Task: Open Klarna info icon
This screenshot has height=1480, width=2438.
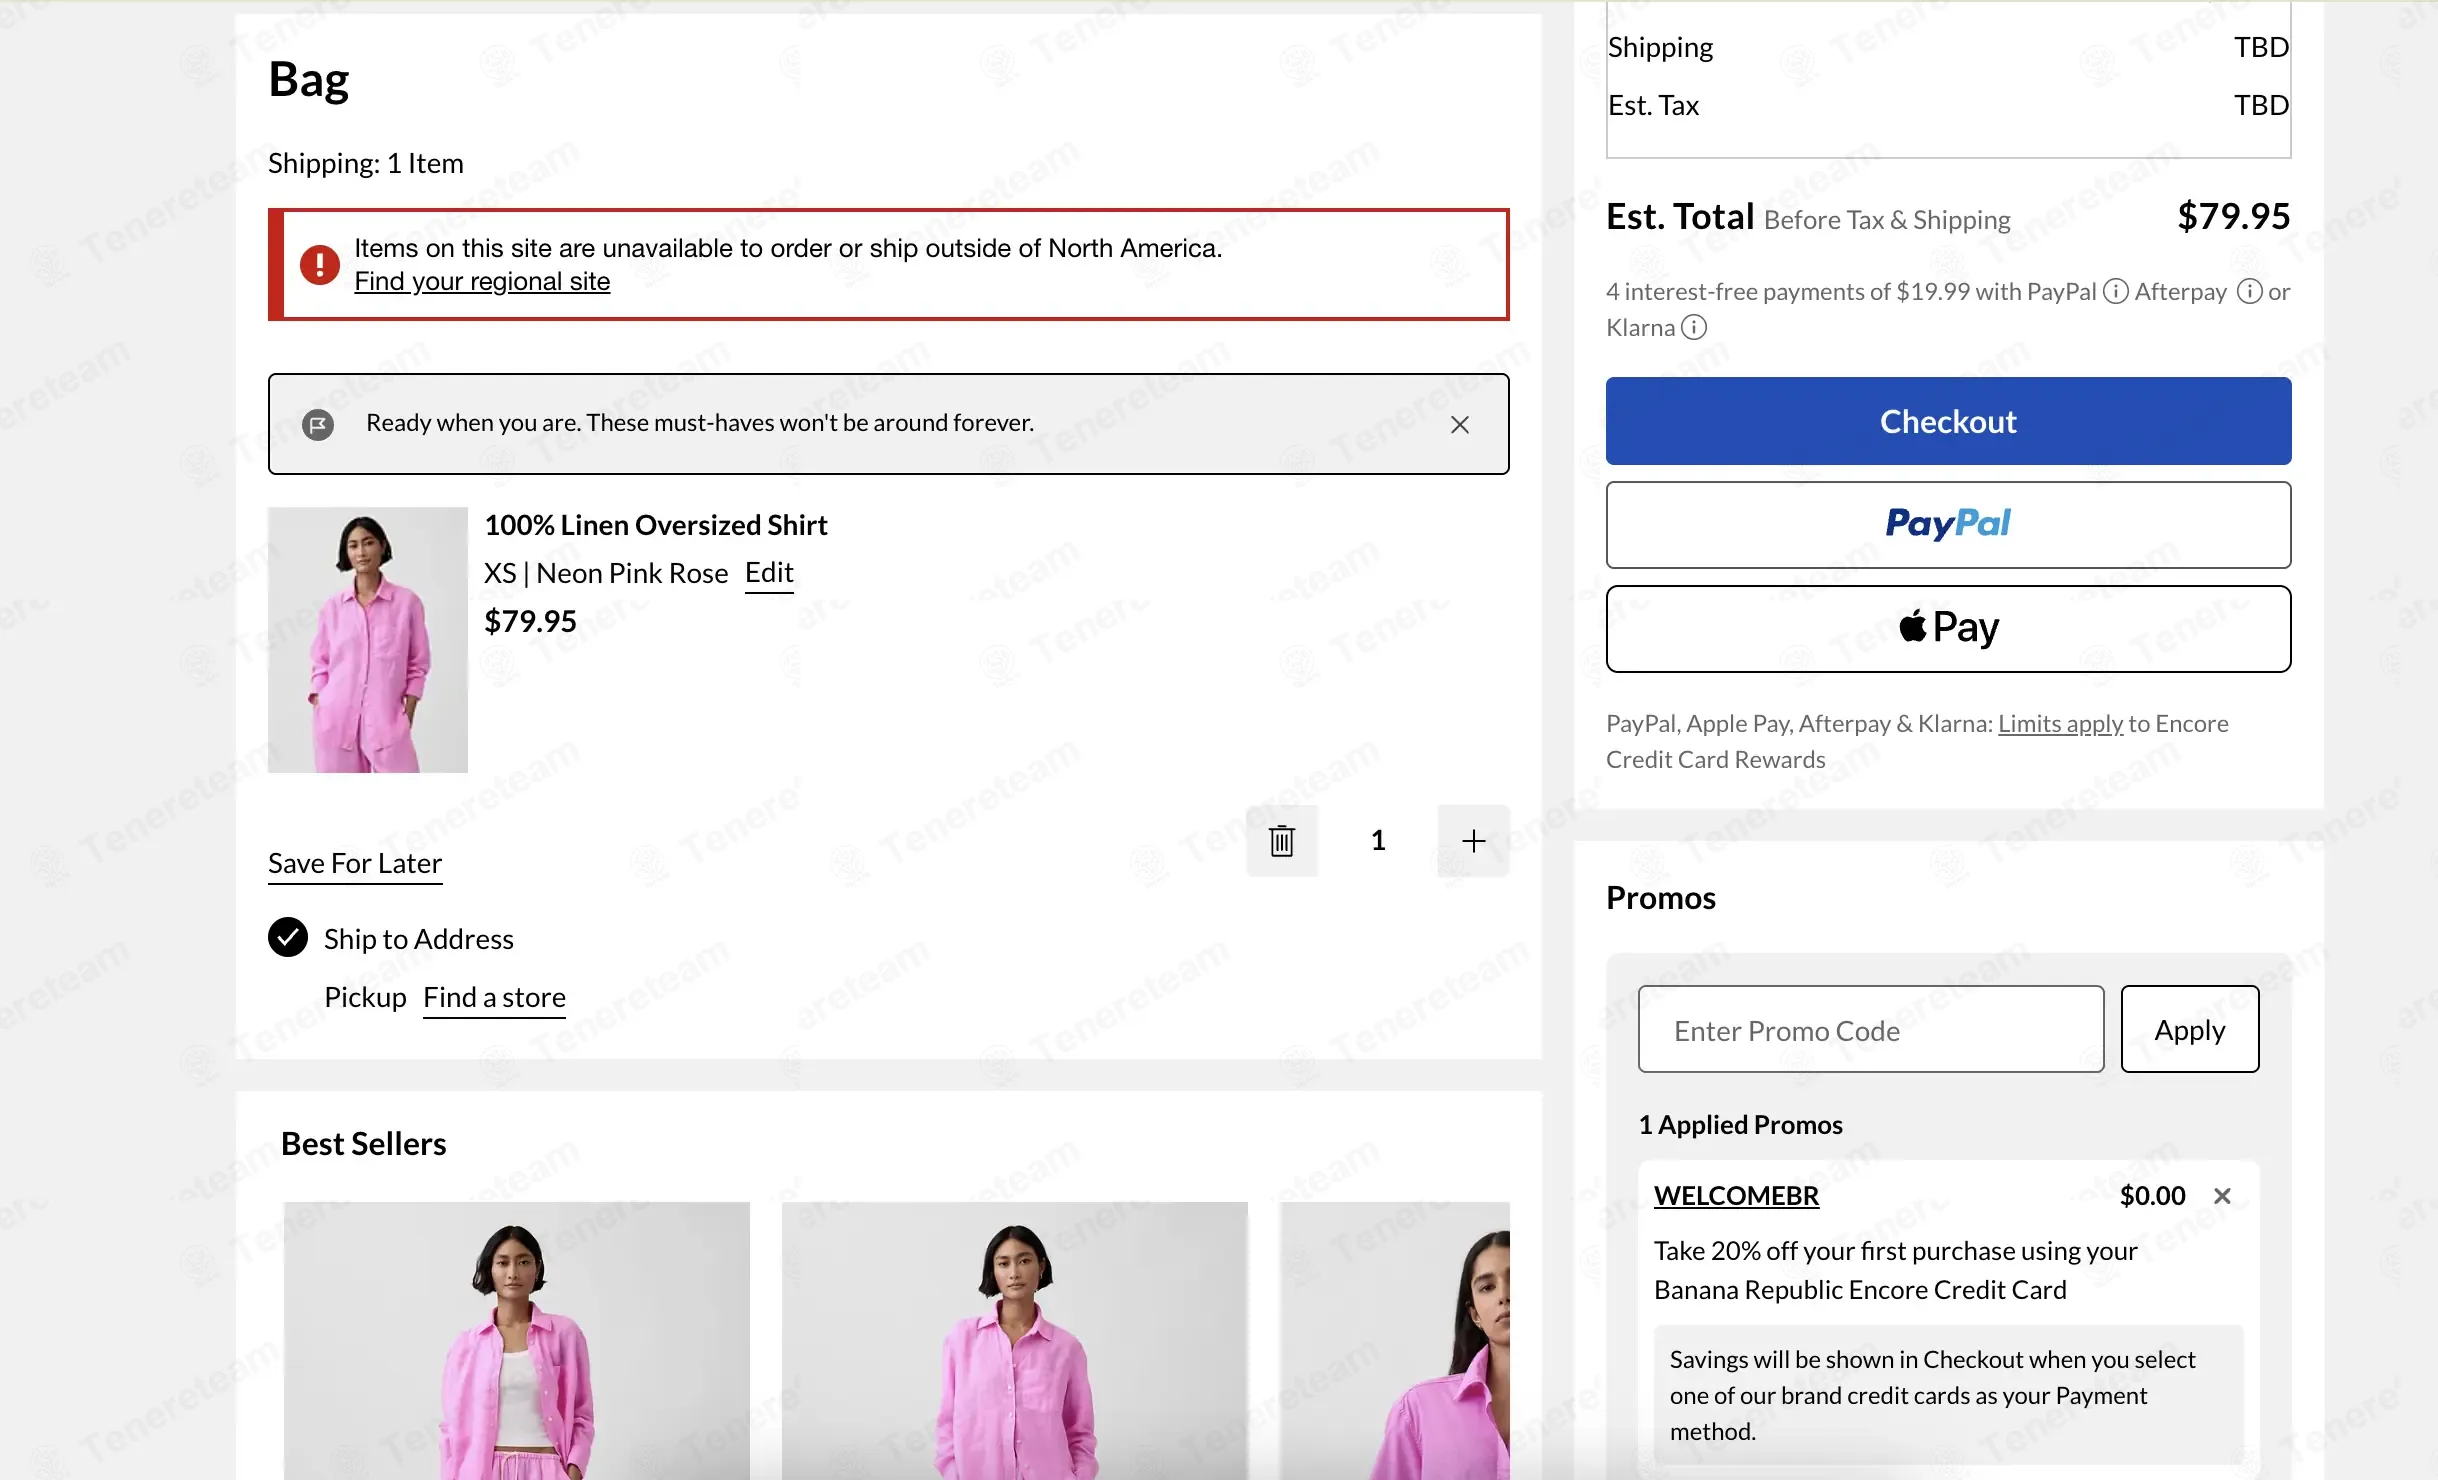Action: coord(1694,328)
